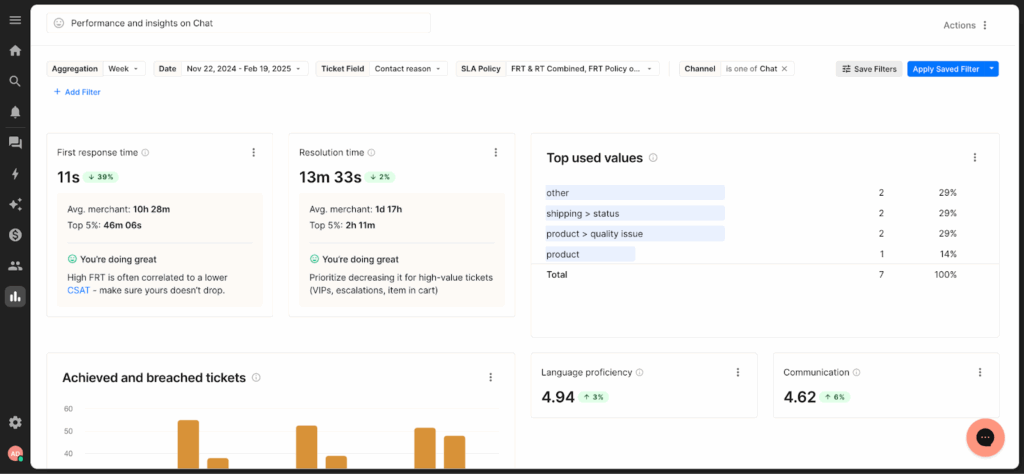Image resolution: width=1024 pixels, height=474 pixels.
Task: Go to Home in the sidebar
Action: pyautogui.click(x=15, y=50)
